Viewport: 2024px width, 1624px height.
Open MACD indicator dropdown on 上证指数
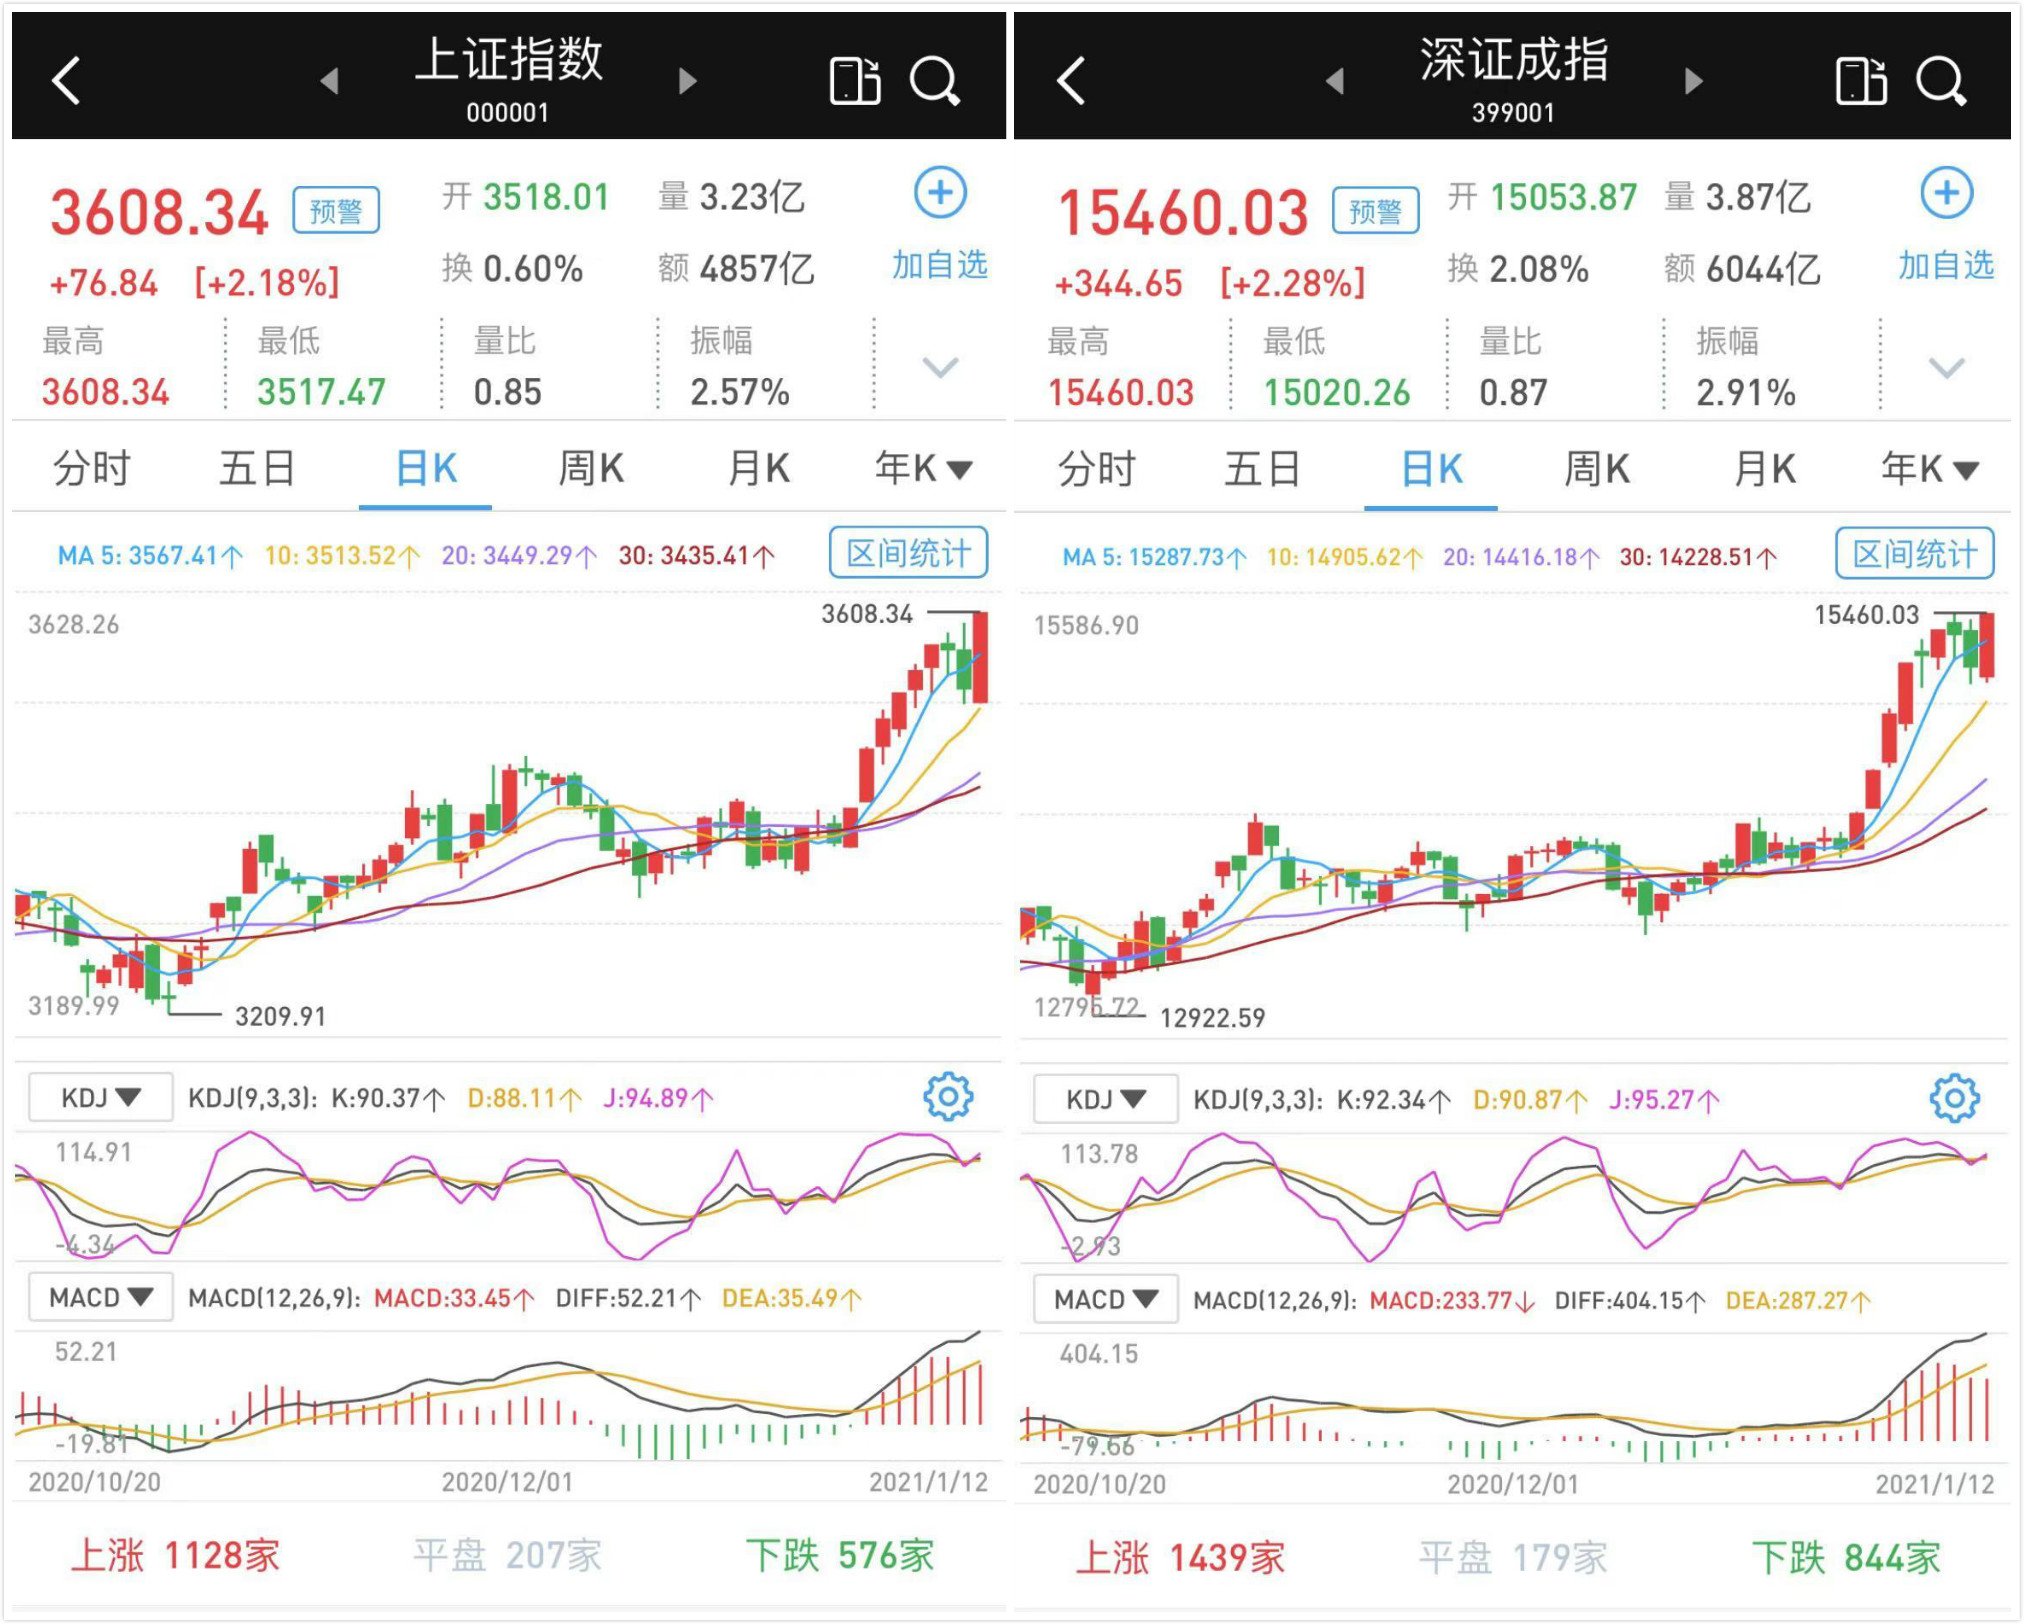pyautogui.click(x=100, y=1297)
